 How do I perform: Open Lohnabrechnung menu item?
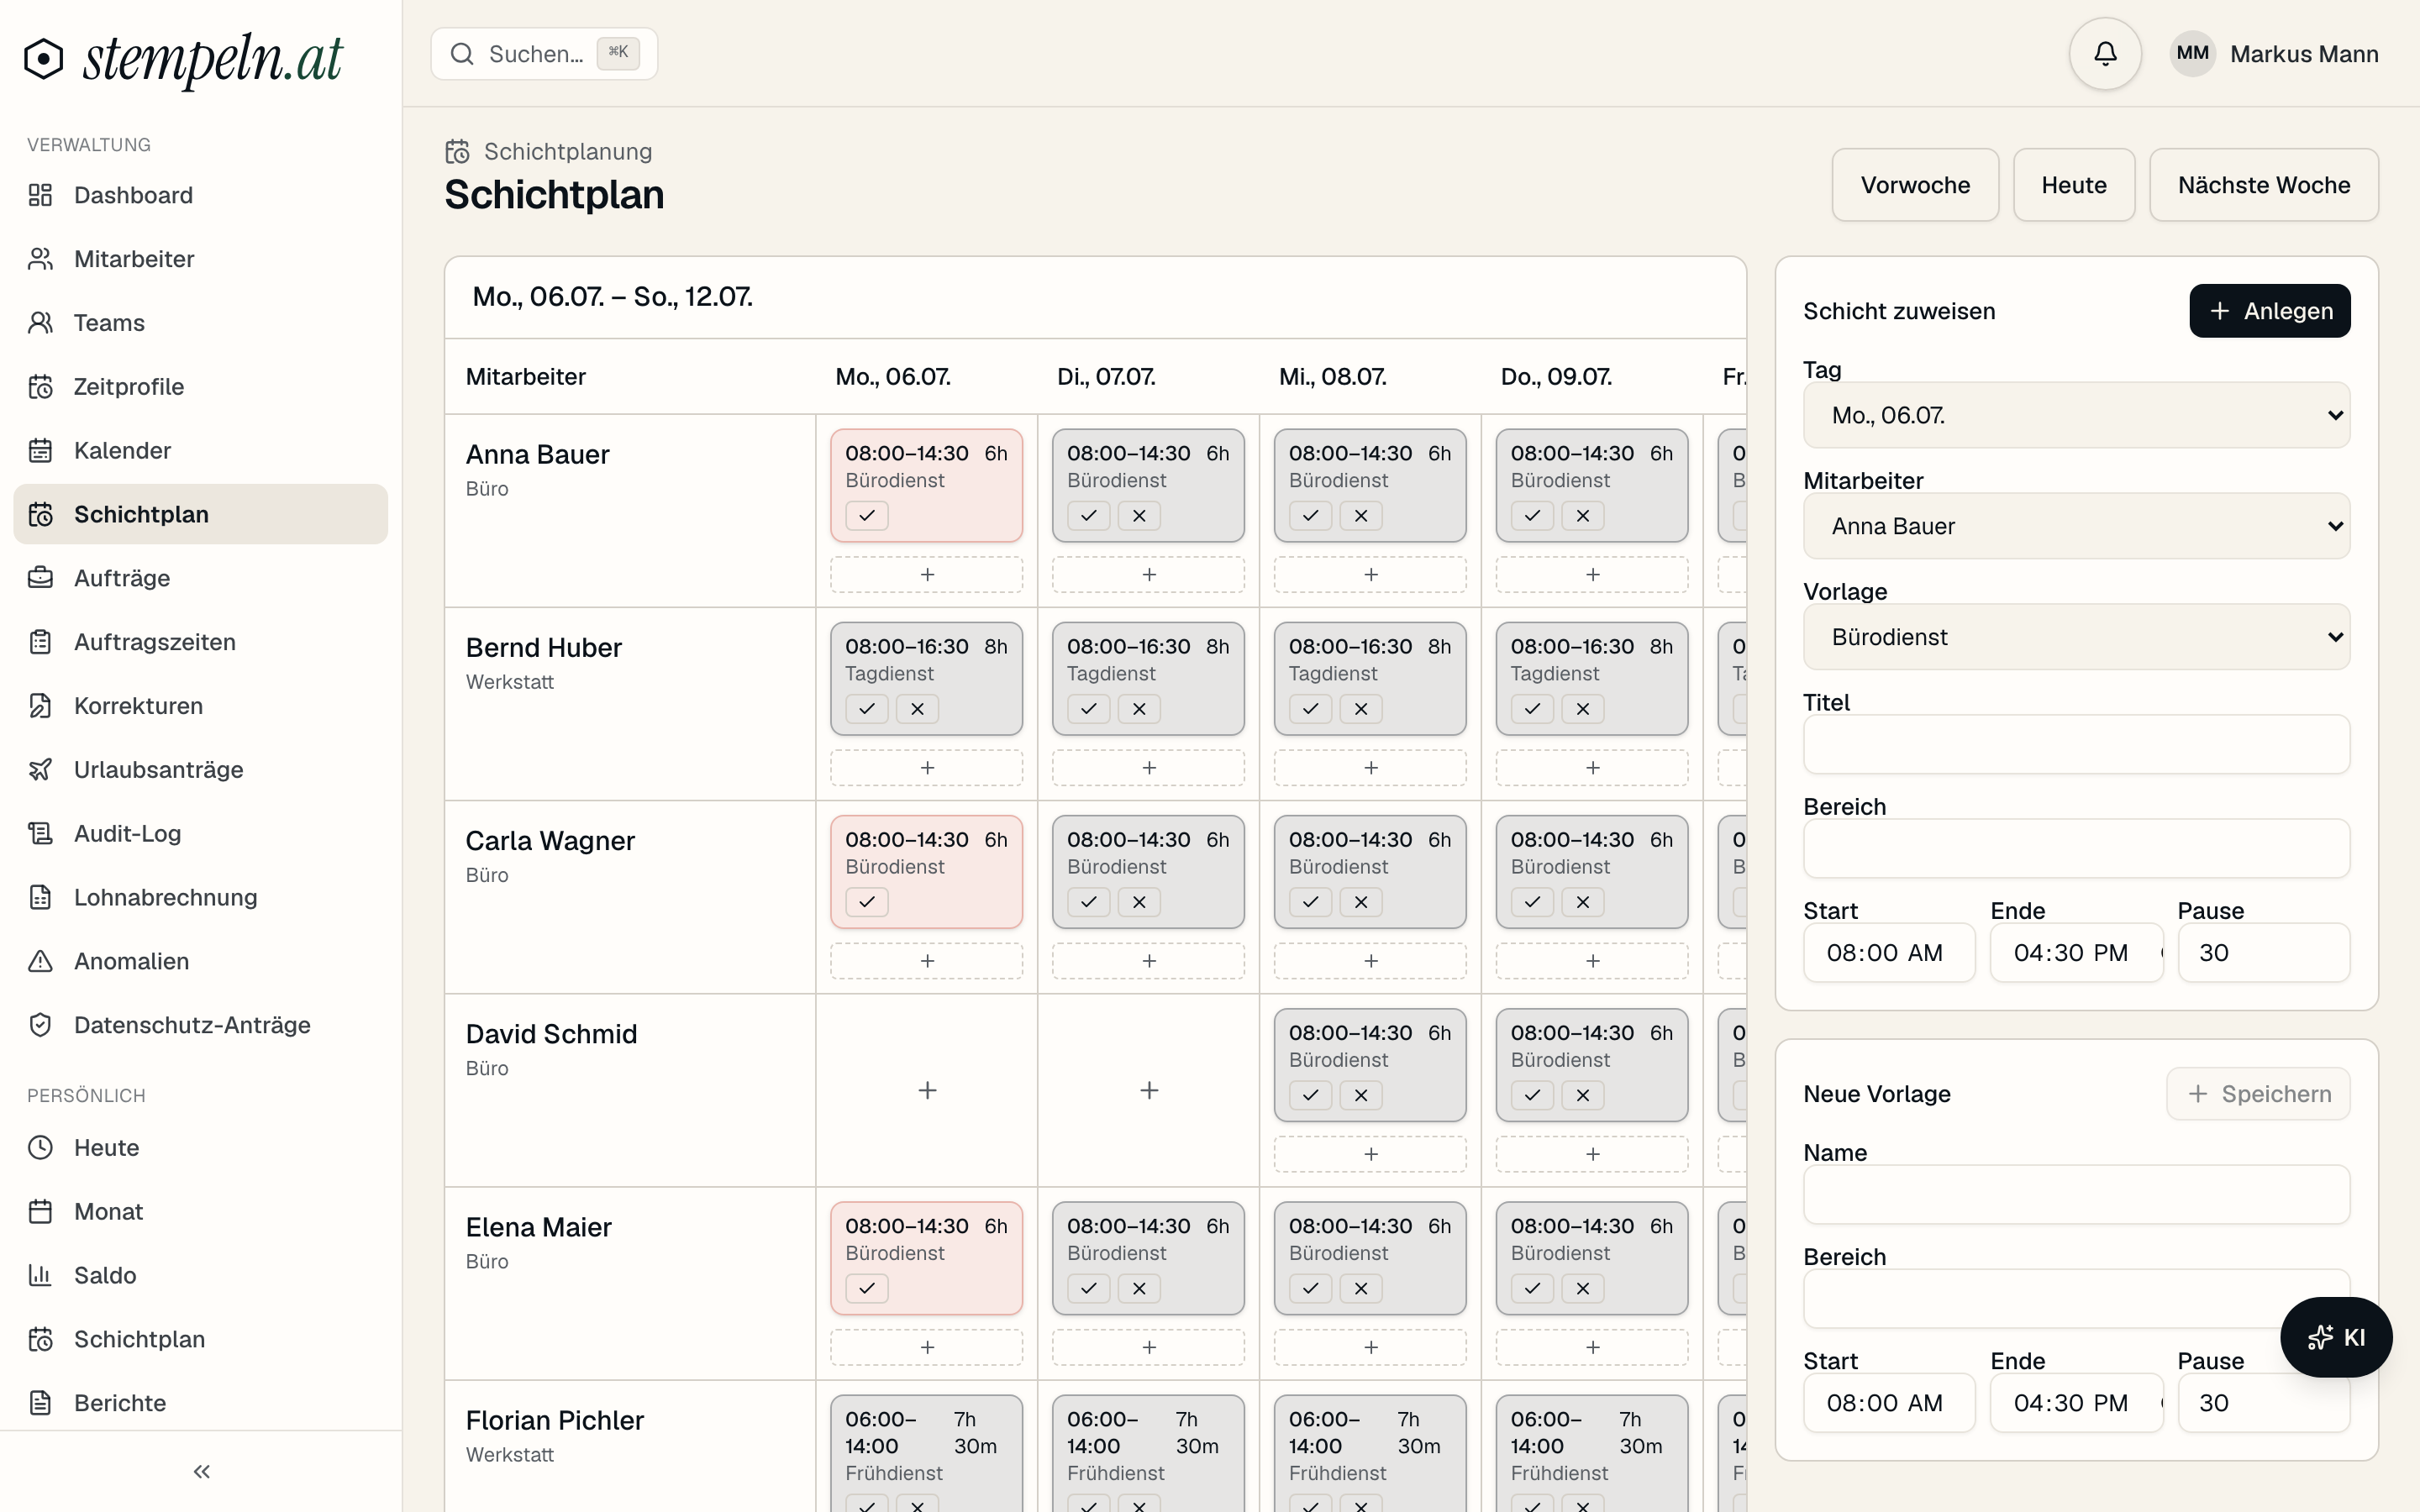[200, 898]
